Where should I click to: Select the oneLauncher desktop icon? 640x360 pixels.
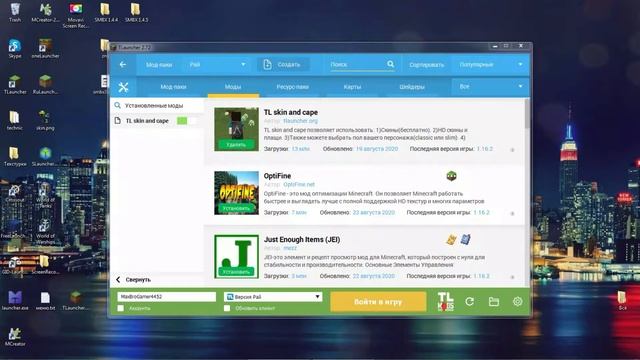45,49
